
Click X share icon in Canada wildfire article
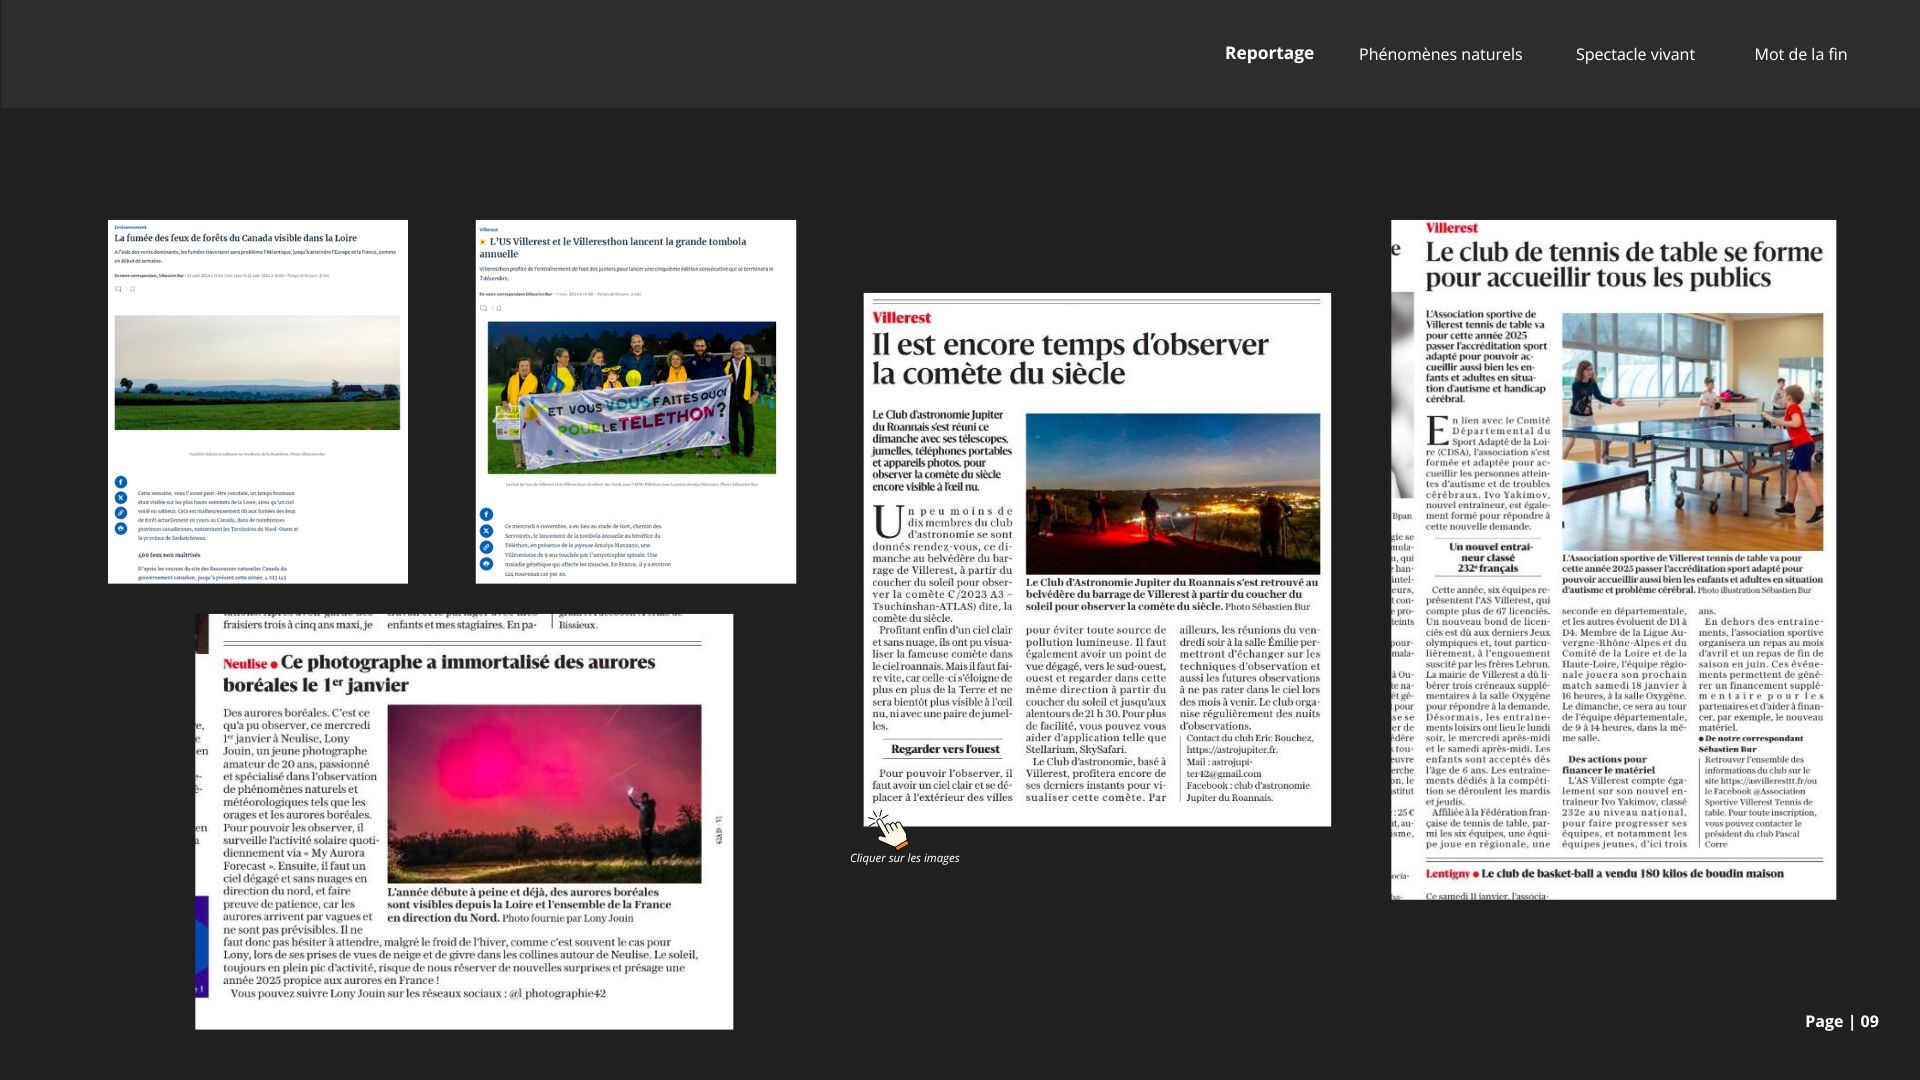(121, 497)
